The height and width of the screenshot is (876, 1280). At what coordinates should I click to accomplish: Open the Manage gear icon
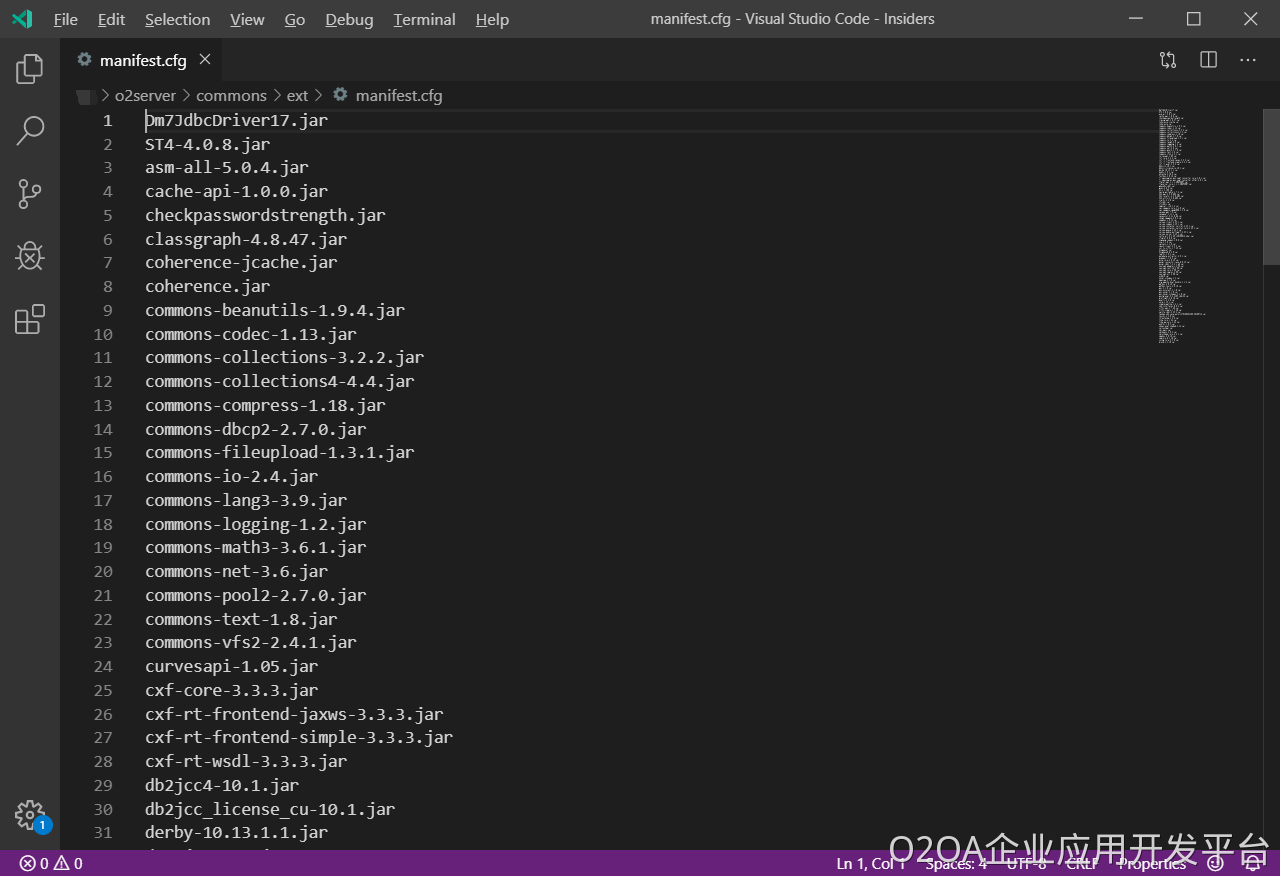click(x=30, y=814)
